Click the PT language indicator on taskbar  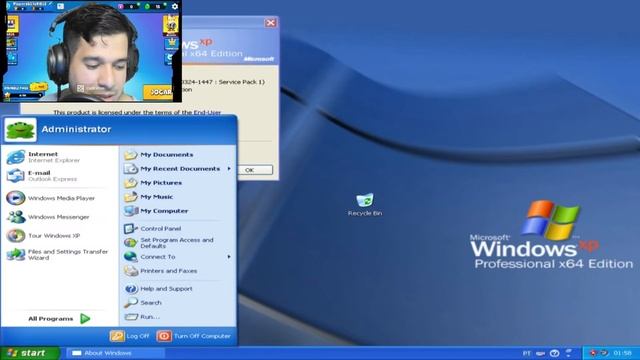coord(527,353)
